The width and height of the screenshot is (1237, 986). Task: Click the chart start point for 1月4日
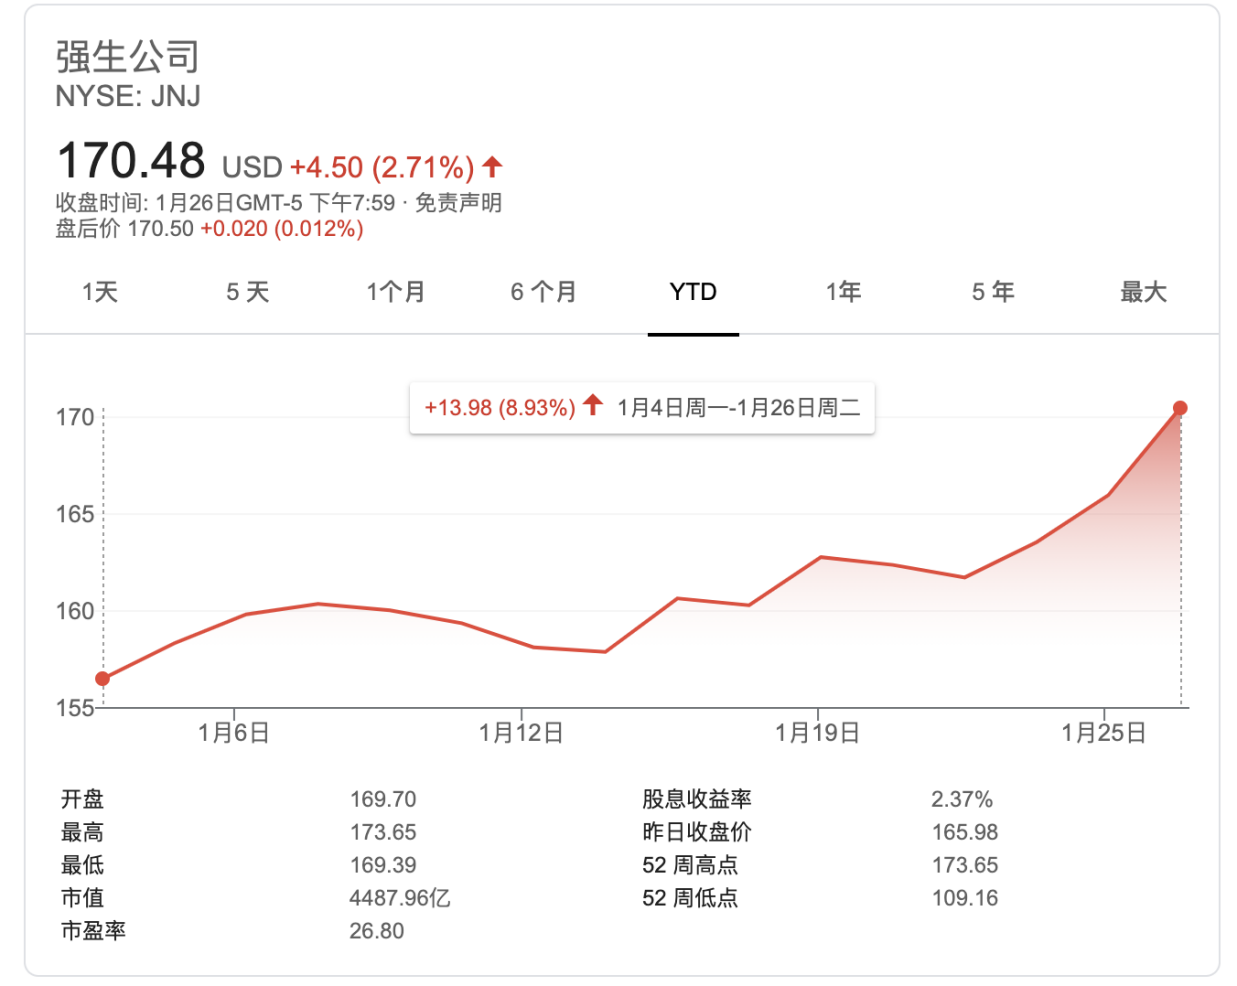[102, 679]
